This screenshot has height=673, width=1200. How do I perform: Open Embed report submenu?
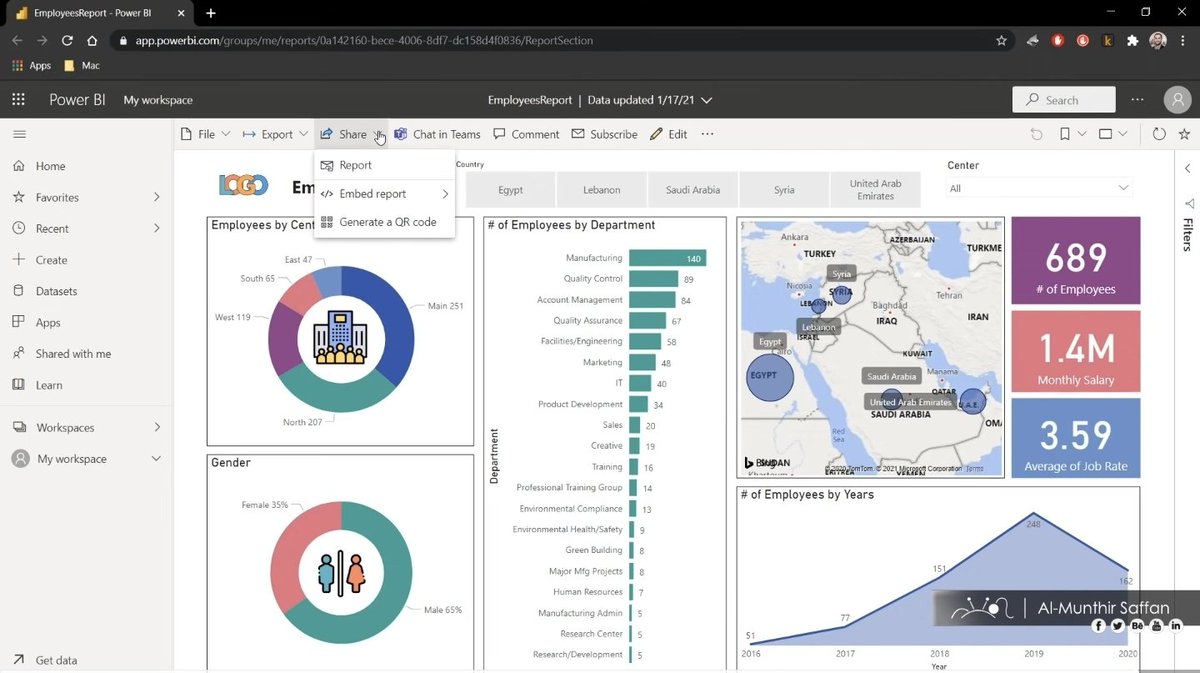(x=384, y=194)
